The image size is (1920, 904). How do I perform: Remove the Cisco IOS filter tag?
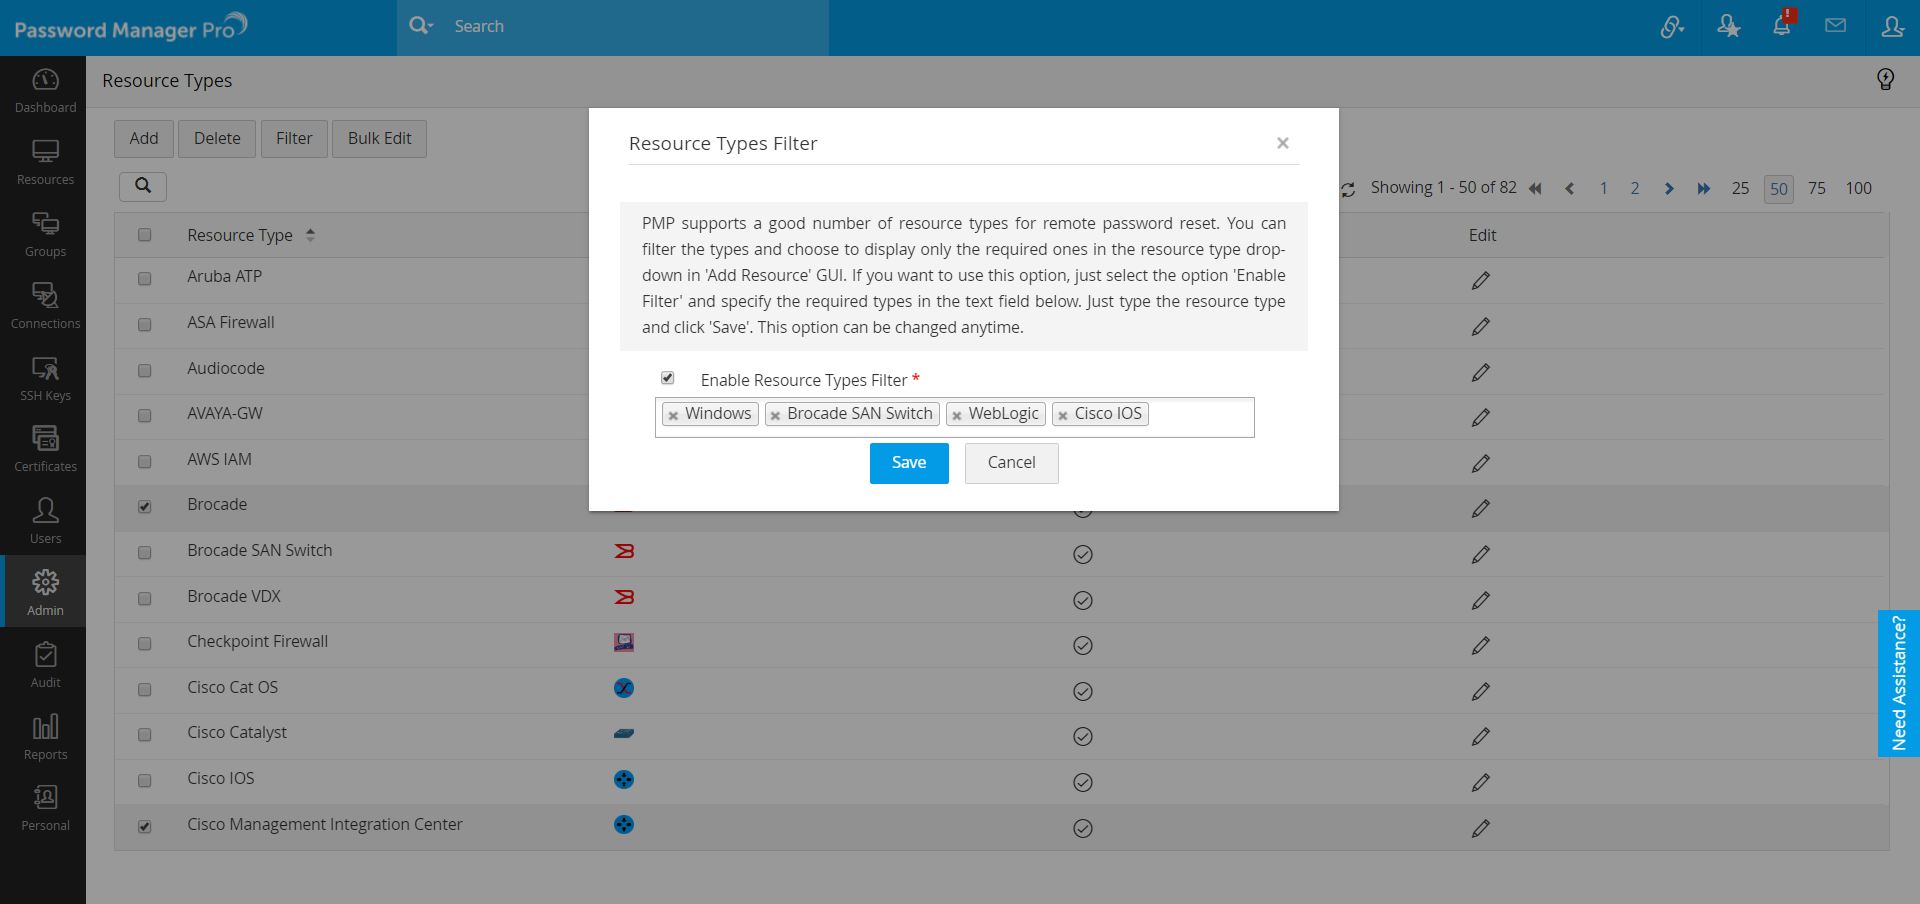[x=1063, y=416]
